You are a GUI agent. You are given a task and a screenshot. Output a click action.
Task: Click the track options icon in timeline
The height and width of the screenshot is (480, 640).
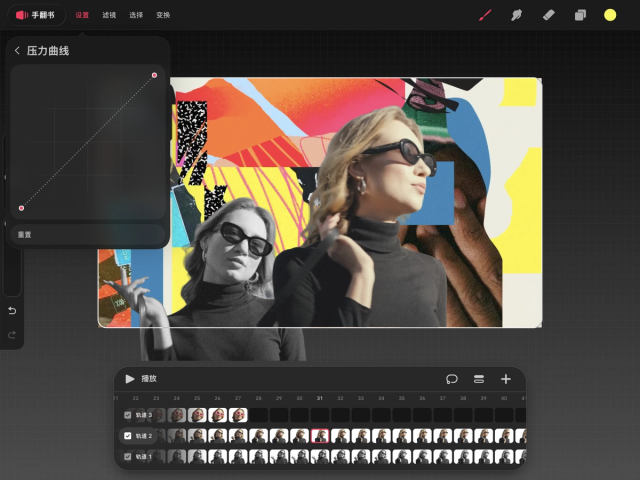pyautogui.click(x=479, y=379)
